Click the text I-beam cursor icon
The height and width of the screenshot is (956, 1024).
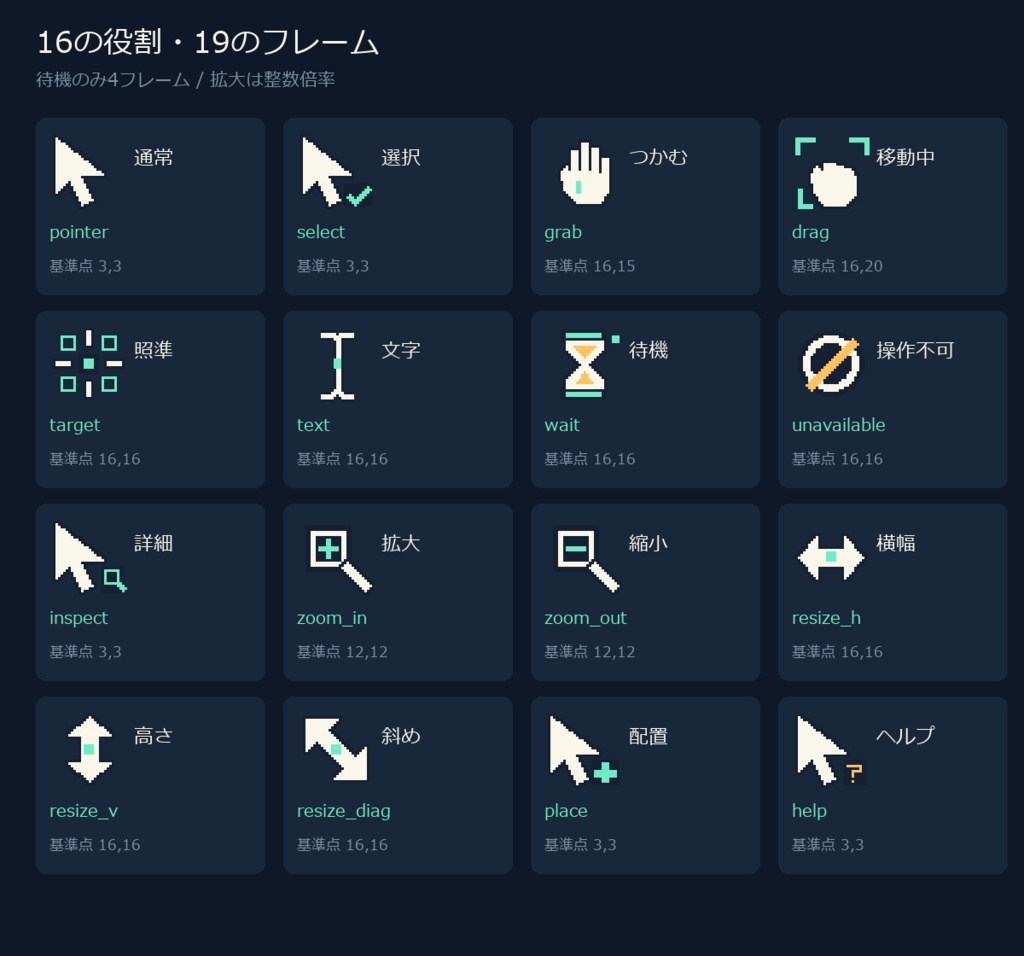337,366
